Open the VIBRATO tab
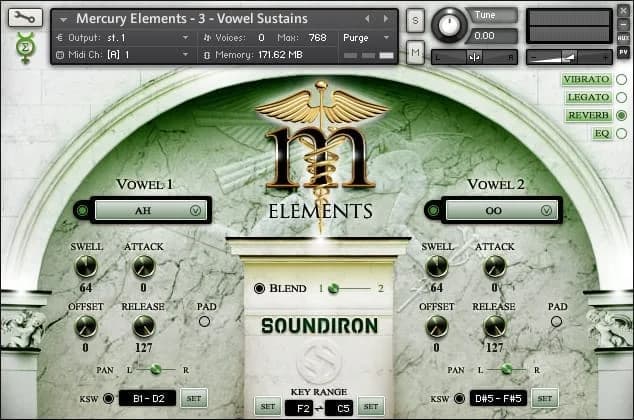 tap(586, 79)
